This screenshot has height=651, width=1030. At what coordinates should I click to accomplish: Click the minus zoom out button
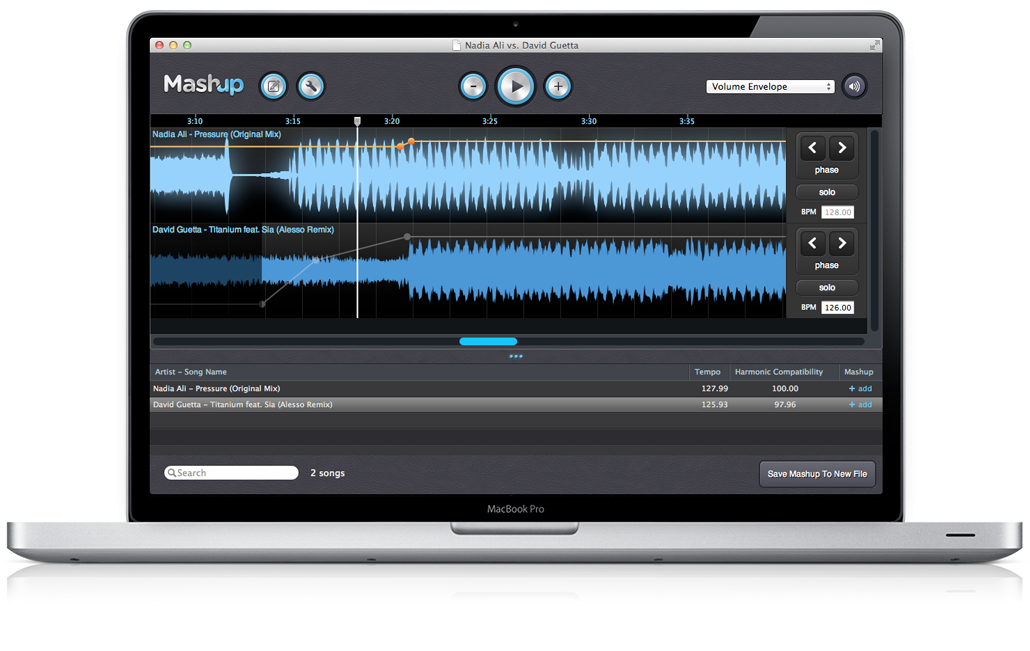473,86
